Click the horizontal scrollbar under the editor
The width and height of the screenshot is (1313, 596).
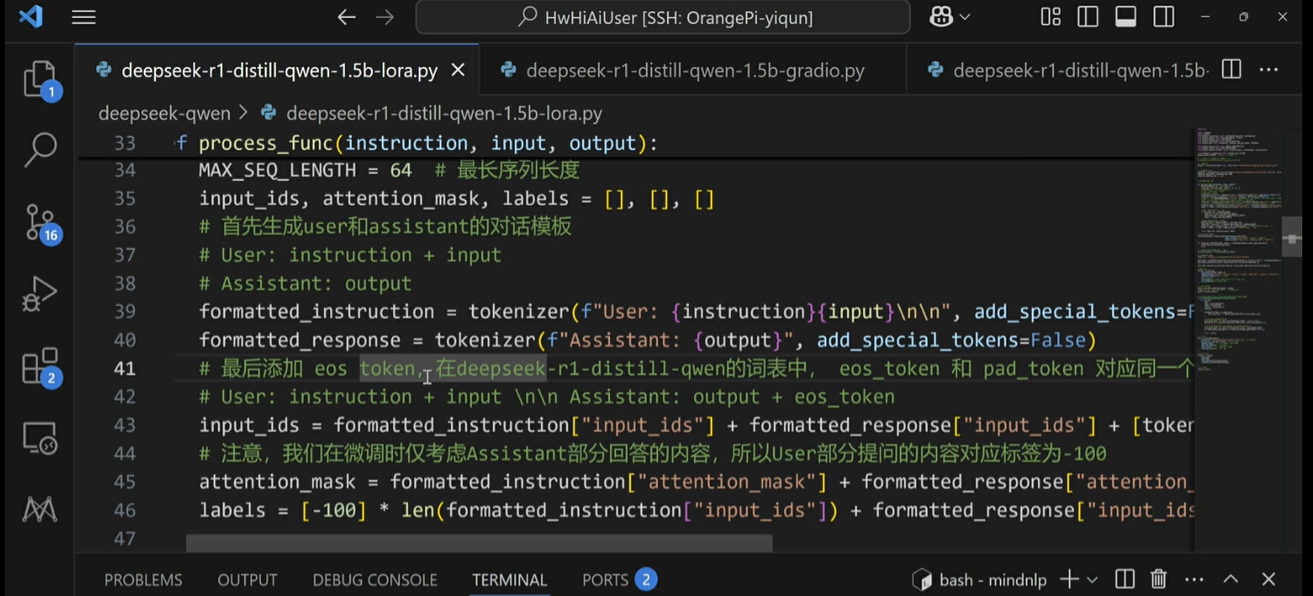(479, 543)
